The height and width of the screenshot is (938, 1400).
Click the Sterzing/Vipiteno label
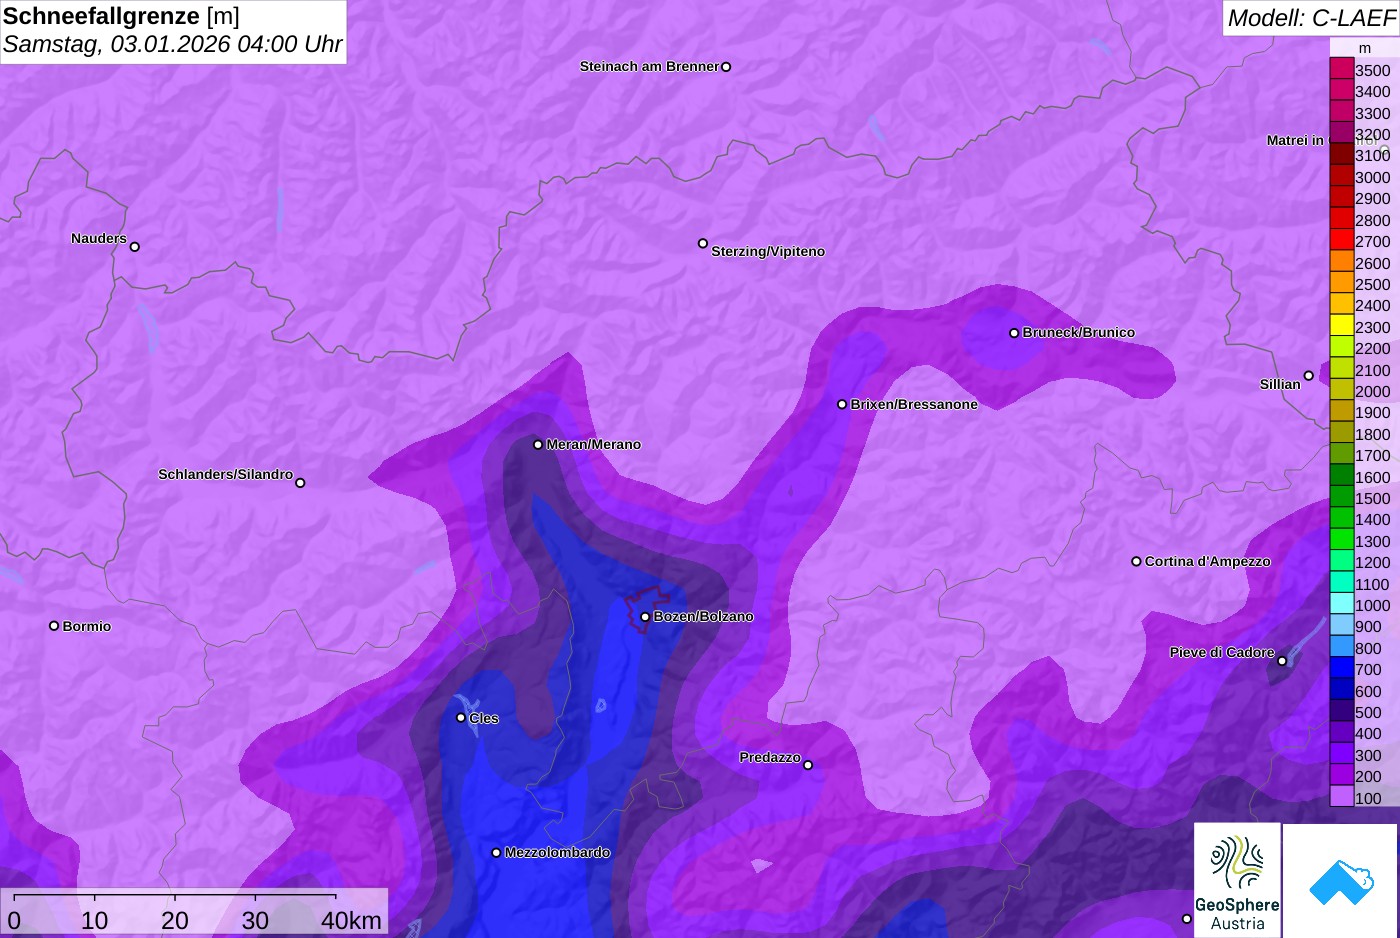(x=768, y=251)
